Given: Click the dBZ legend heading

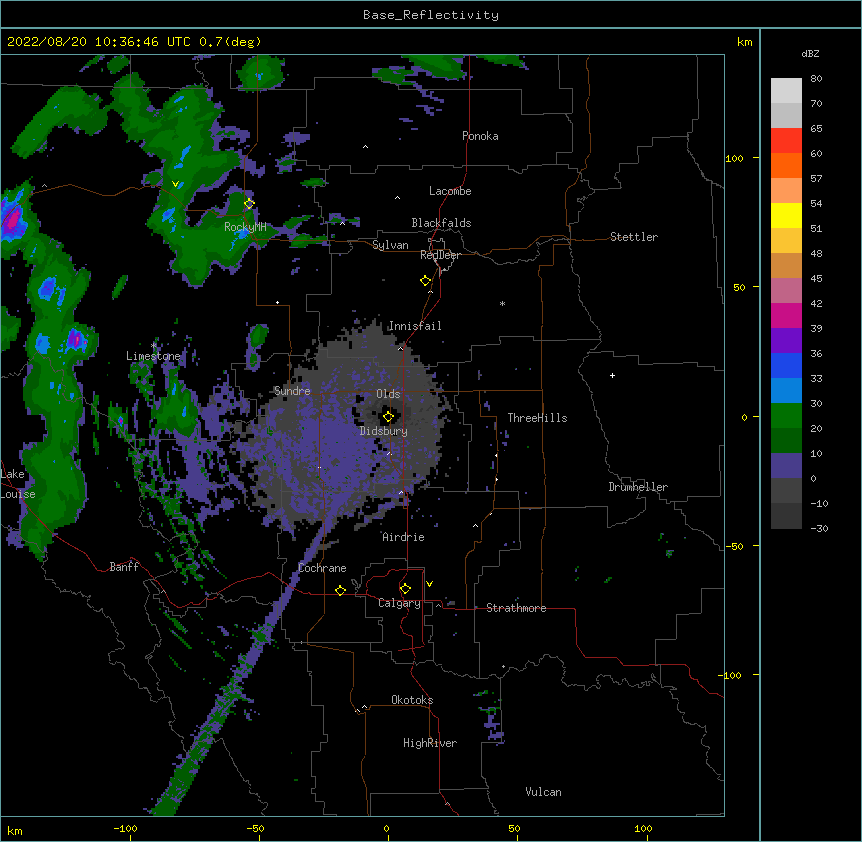Looking at the screenshot, I should pyautogui.click(x=810, y=53).
